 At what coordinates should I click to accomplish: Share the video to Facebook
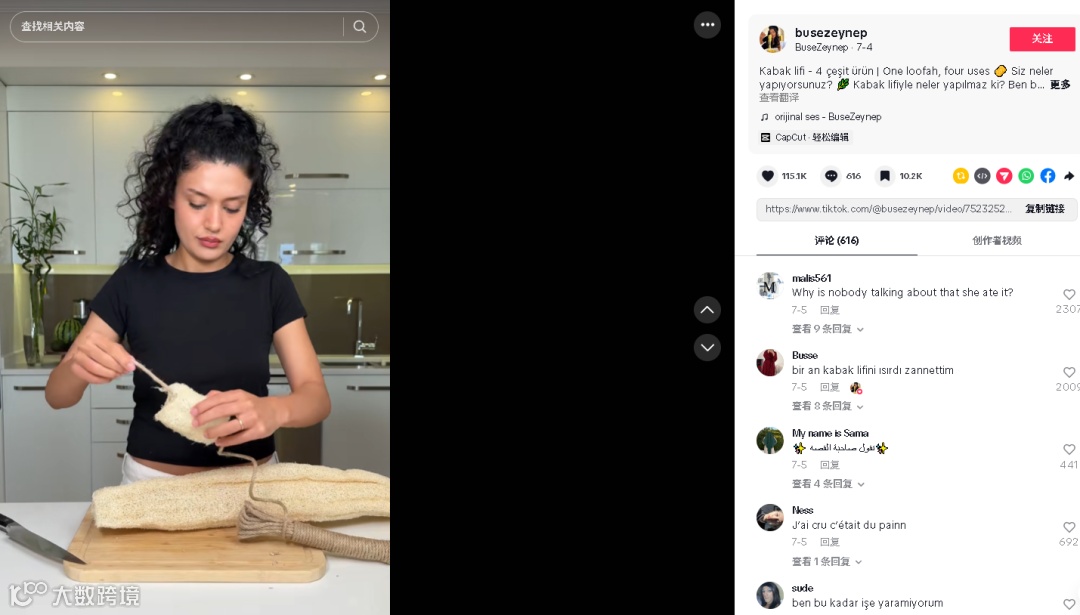1048,176
